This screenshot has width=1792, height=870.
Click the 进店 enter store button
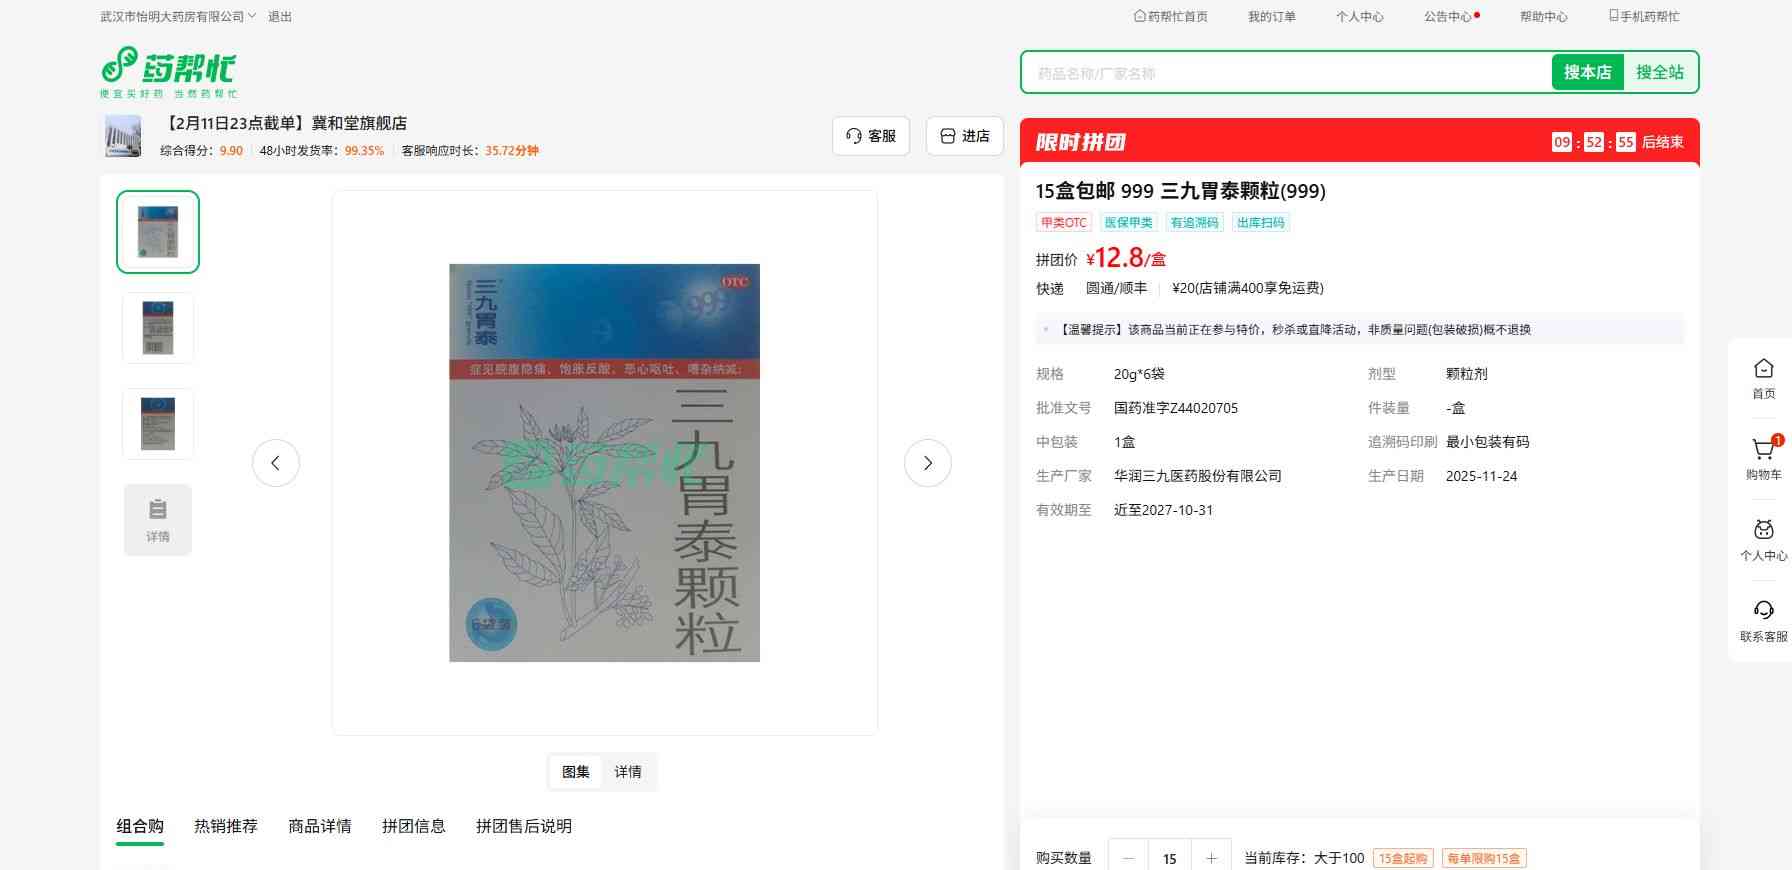click(965, 136)
